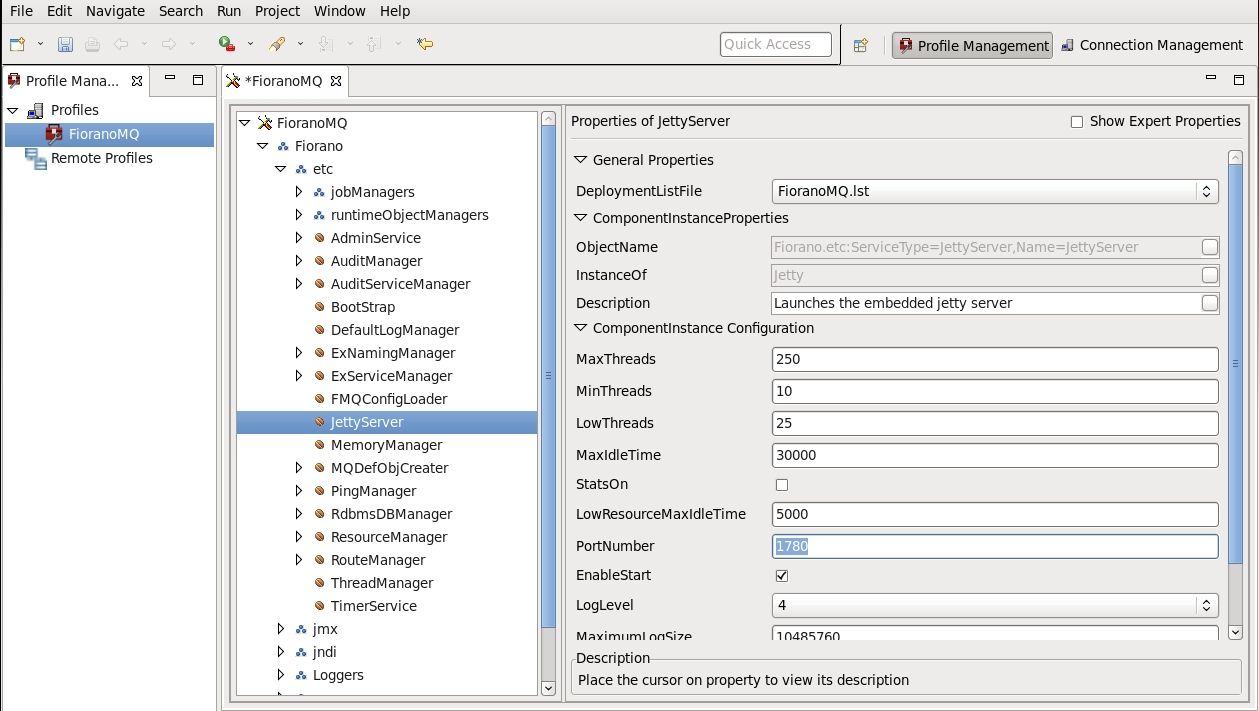
Task: Open the Navigate menu
Action: (x=115, y=11)
